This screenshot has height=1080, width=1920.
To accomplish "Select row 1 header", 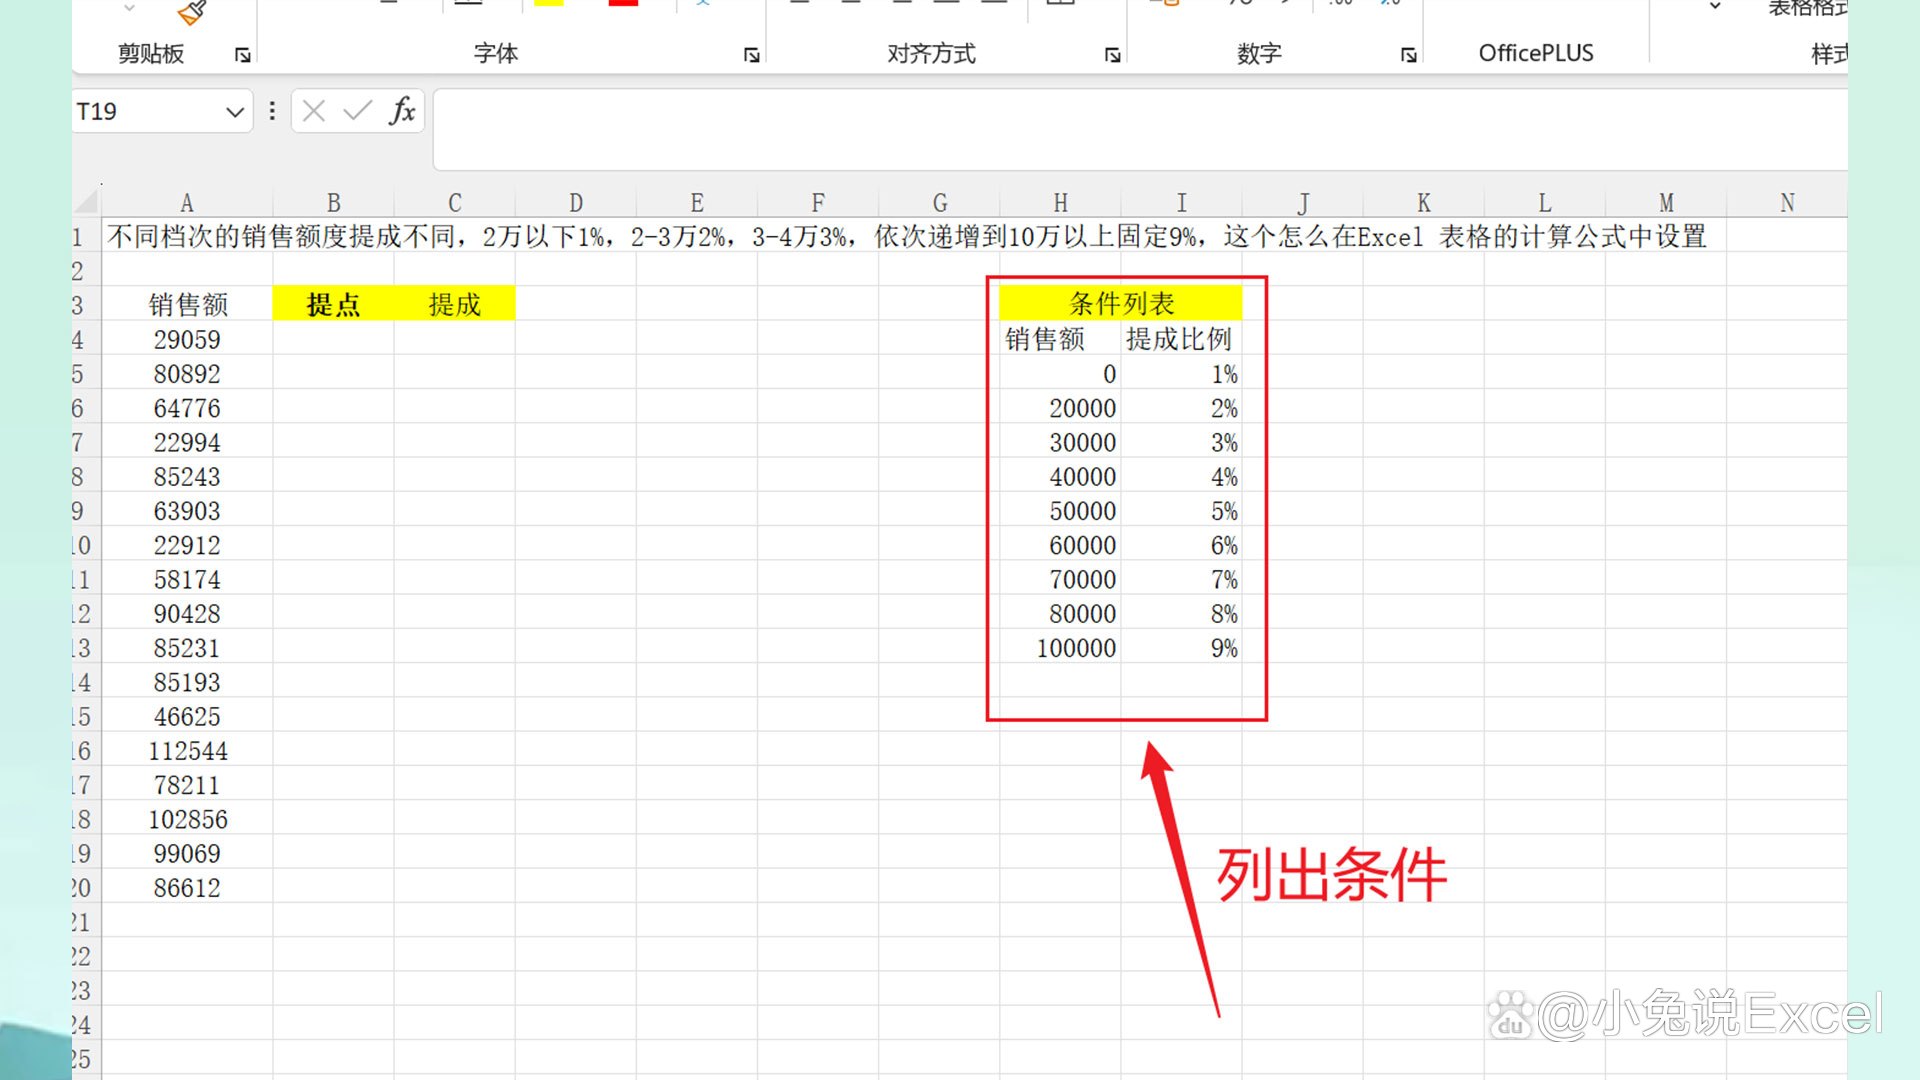I will click(86, 237).
